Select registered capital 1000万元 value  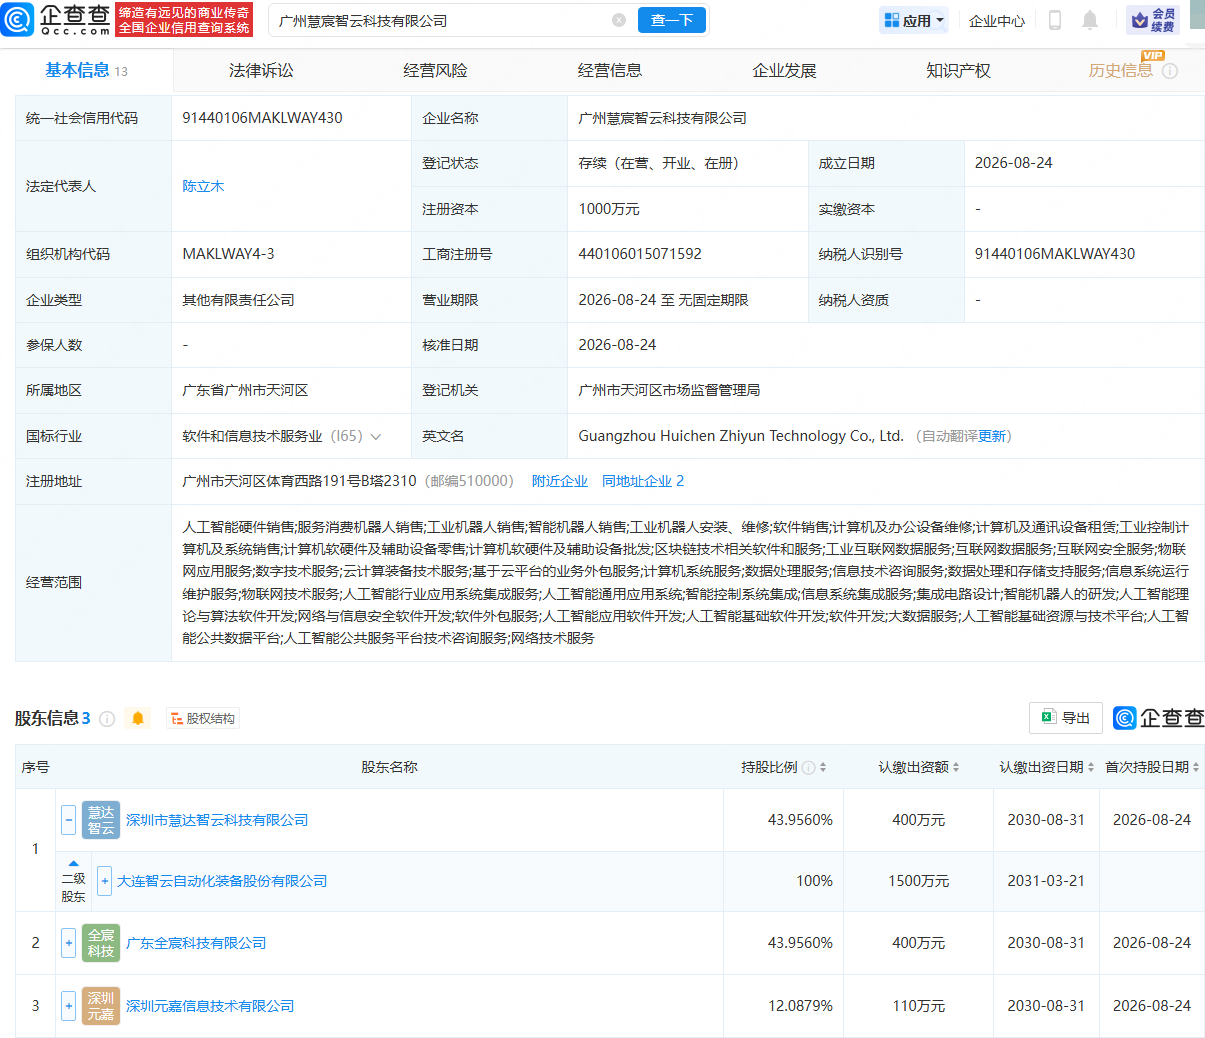tap(609, 209)
